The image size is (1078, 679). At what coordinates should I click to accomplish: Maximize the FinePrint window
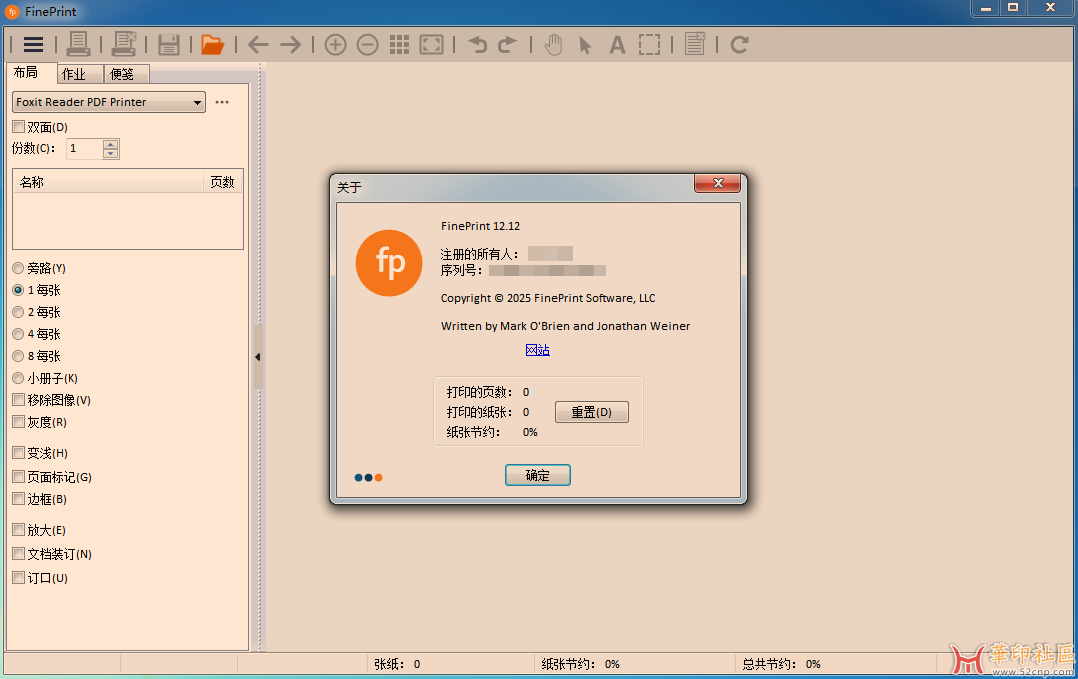(x=1013, y=8)
